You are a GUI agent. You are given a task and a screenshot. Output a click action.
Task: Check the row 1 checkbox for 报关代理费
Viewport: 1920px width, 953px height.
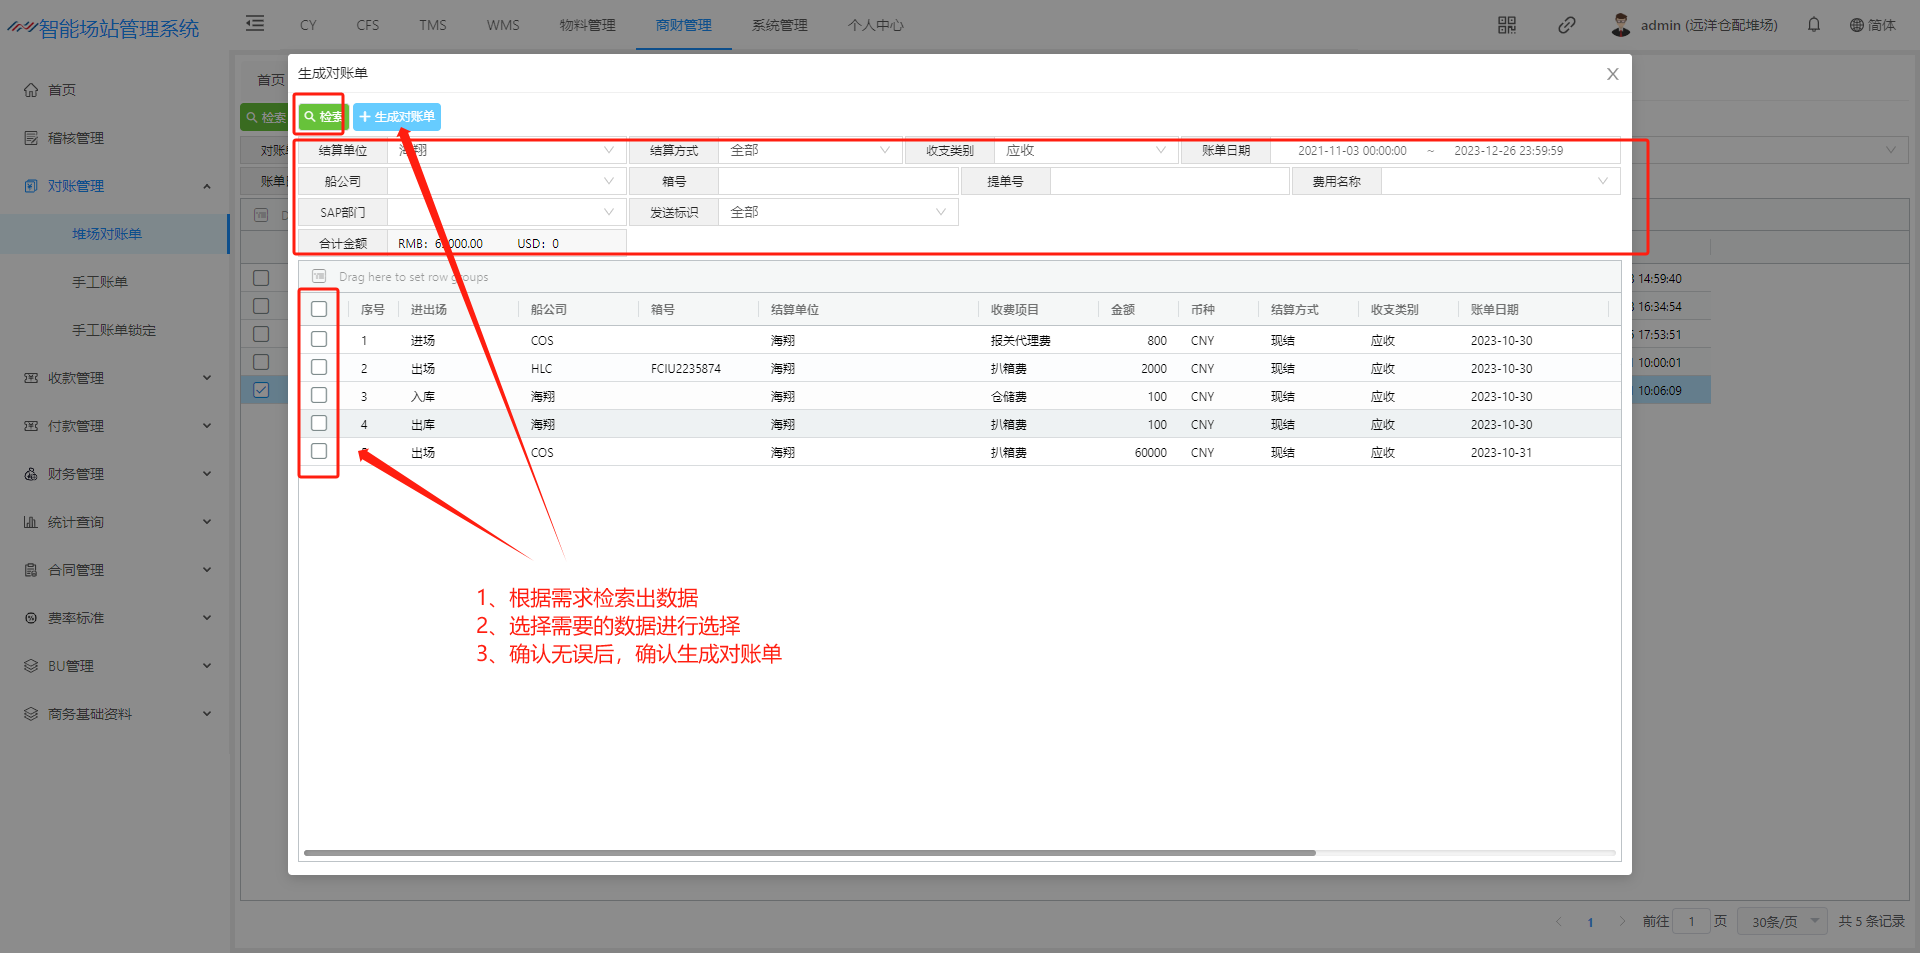point(319,340)
